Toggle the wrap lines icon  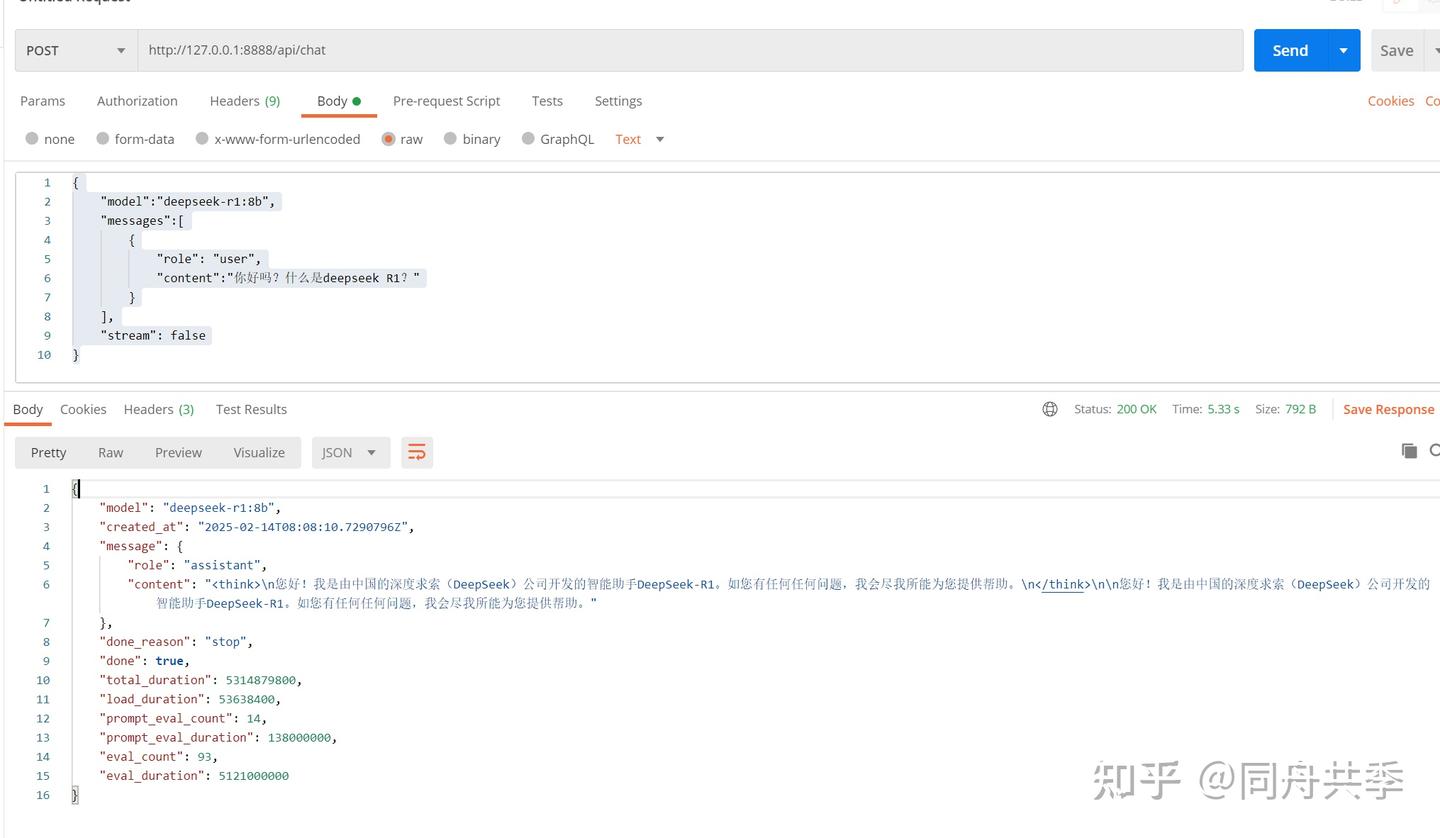(x=417, y=452)
